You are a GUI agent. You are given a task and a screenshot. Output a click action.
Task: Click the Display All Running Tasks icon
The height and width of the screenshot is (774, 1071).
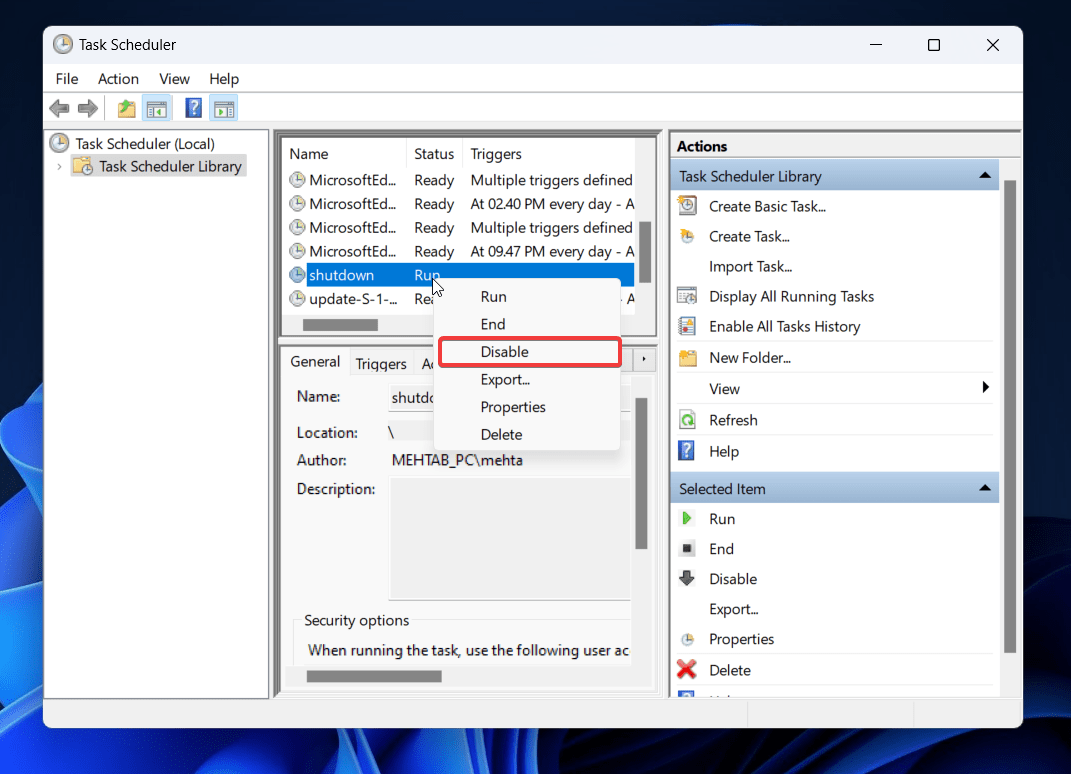coord(687,296)
